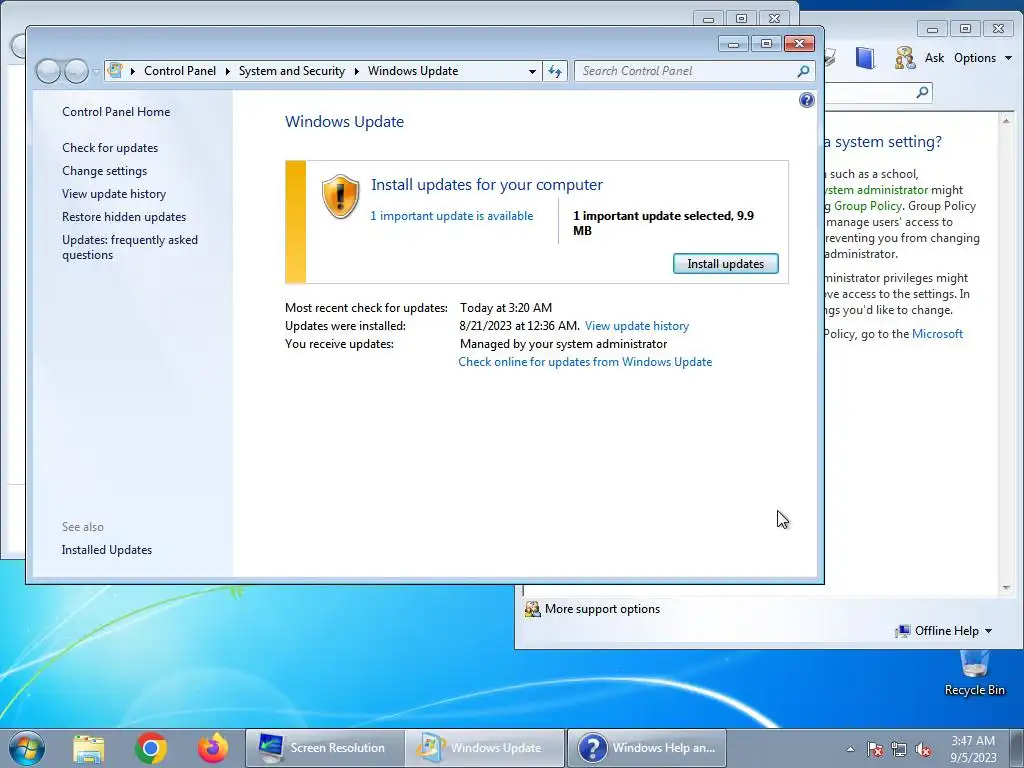
Task: Click the blue help question mark icon
Action: tap(807, 100)
